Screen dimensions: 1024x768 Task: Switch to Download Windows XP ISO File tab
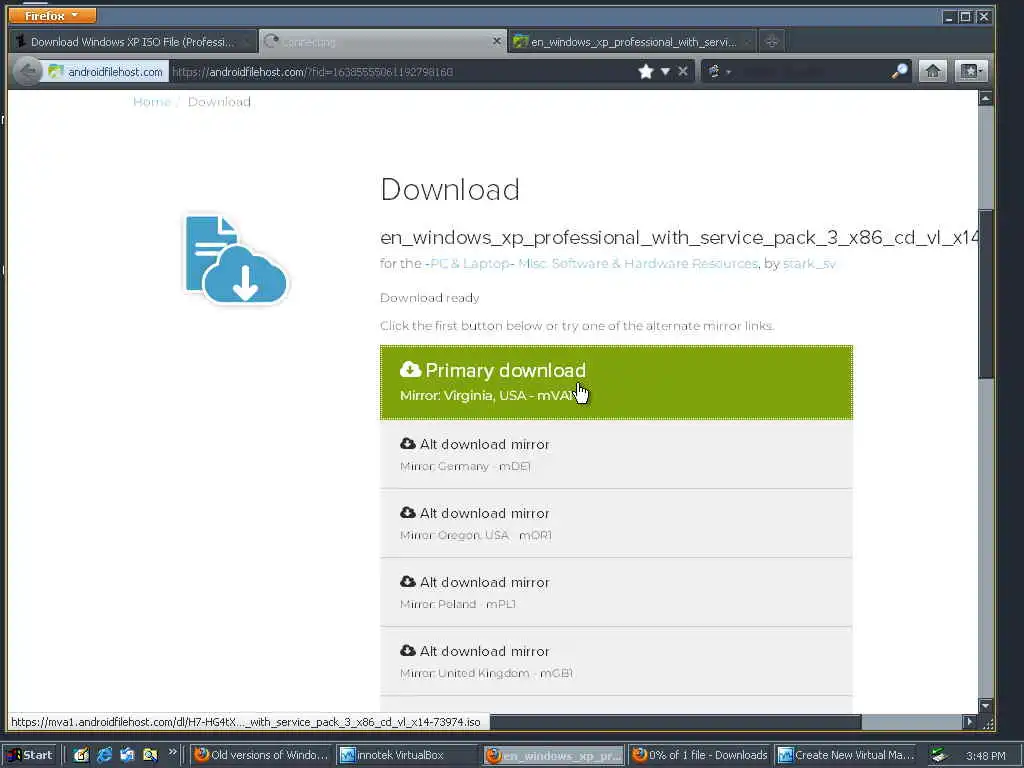tap(133, 42)
